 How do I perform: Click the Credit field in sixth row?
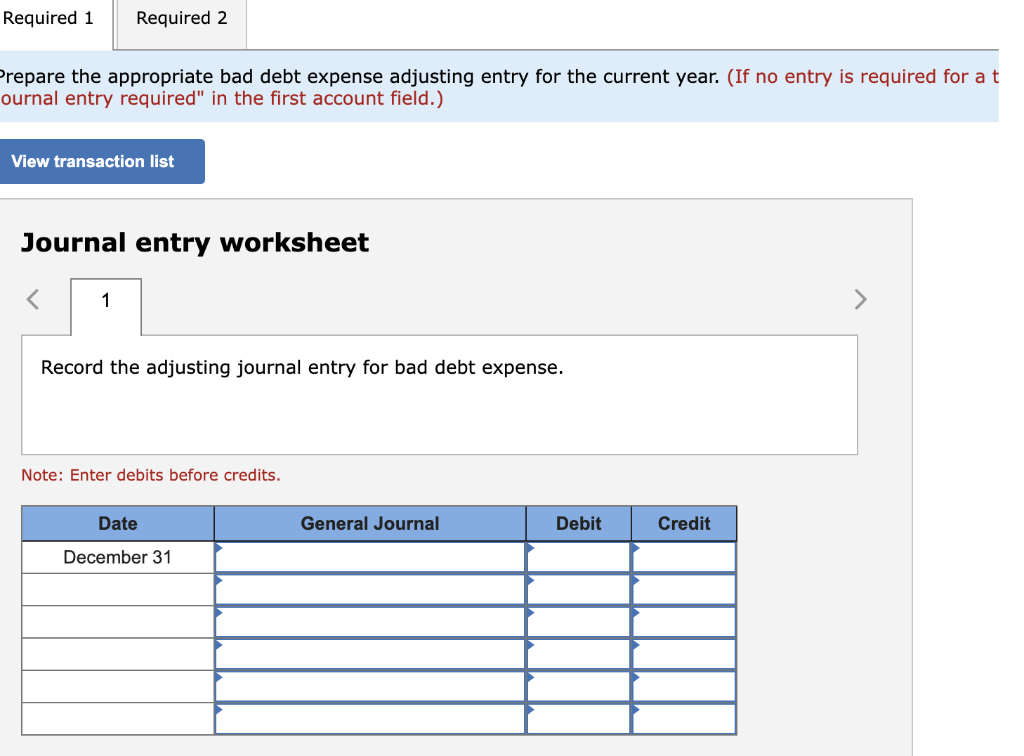point(684,719)
